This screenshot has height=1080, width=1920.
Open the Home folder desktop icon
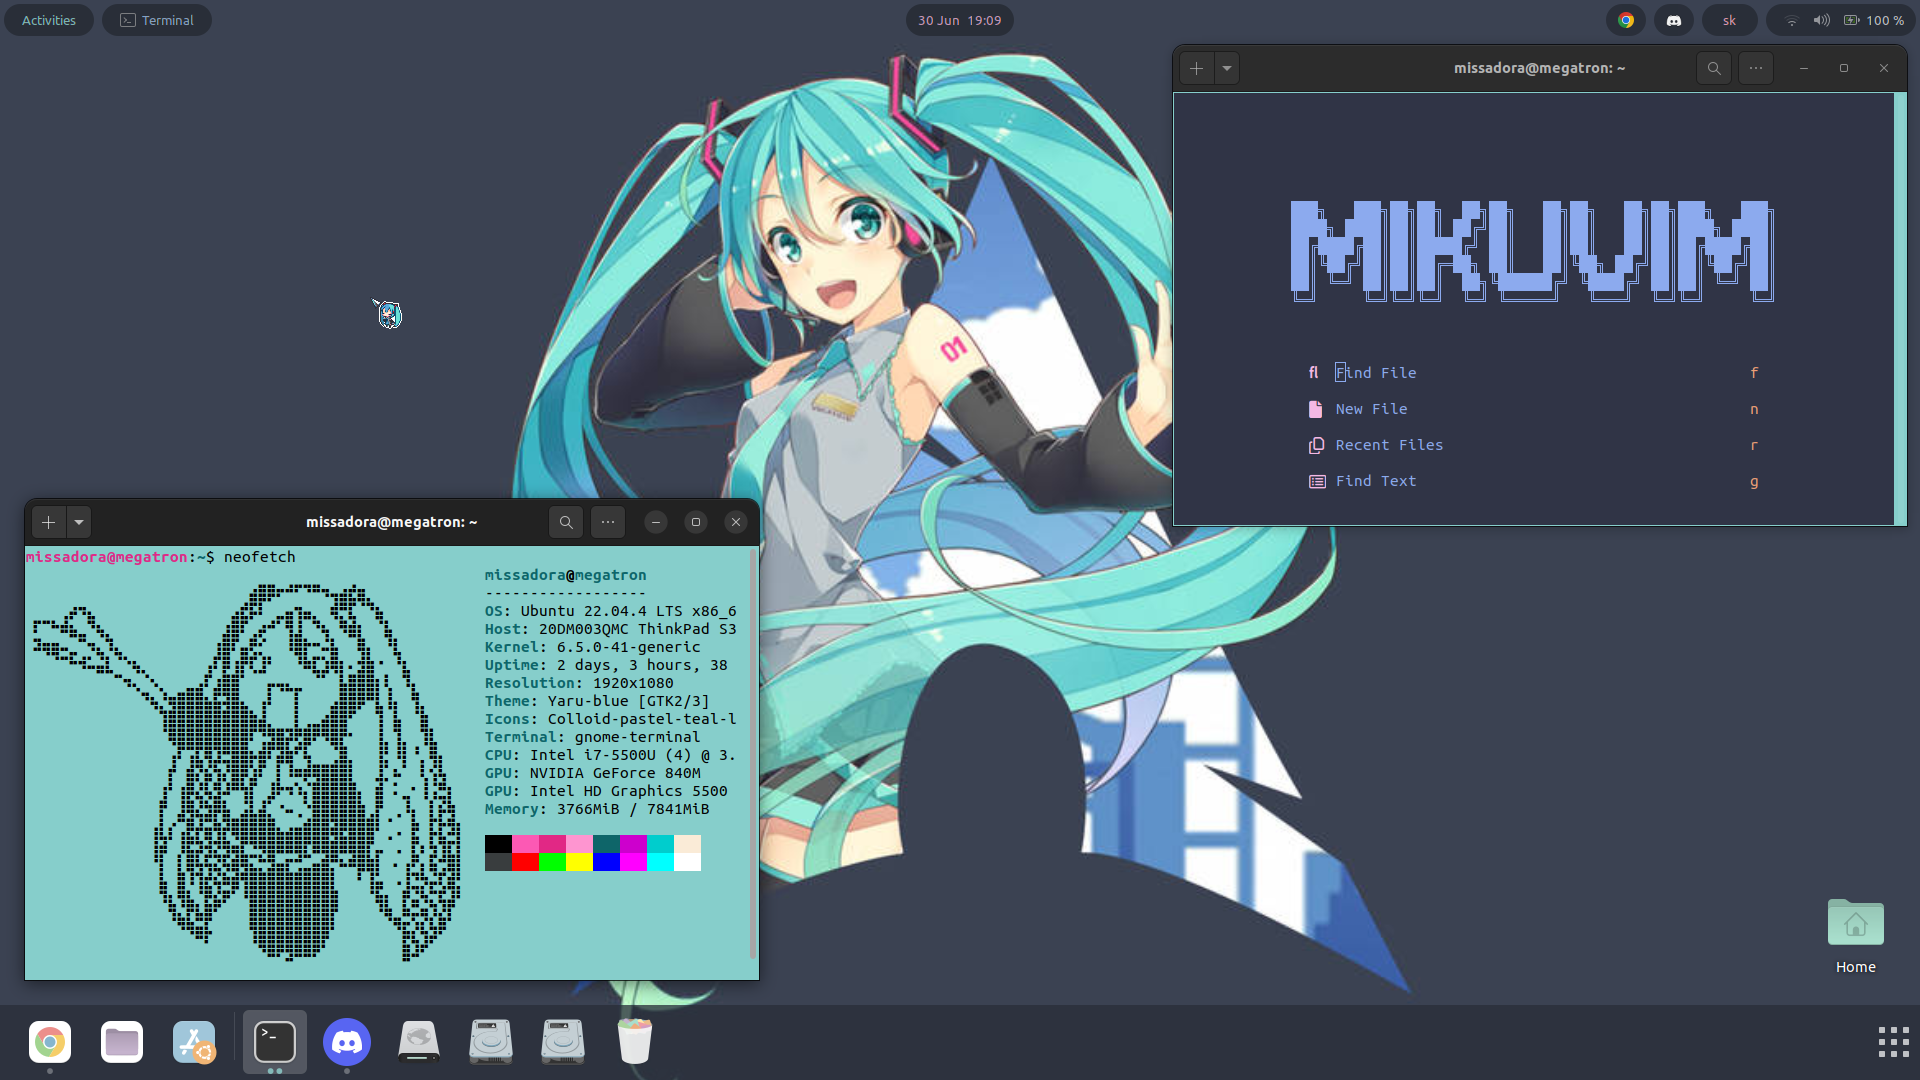[x=1856, y=935]
